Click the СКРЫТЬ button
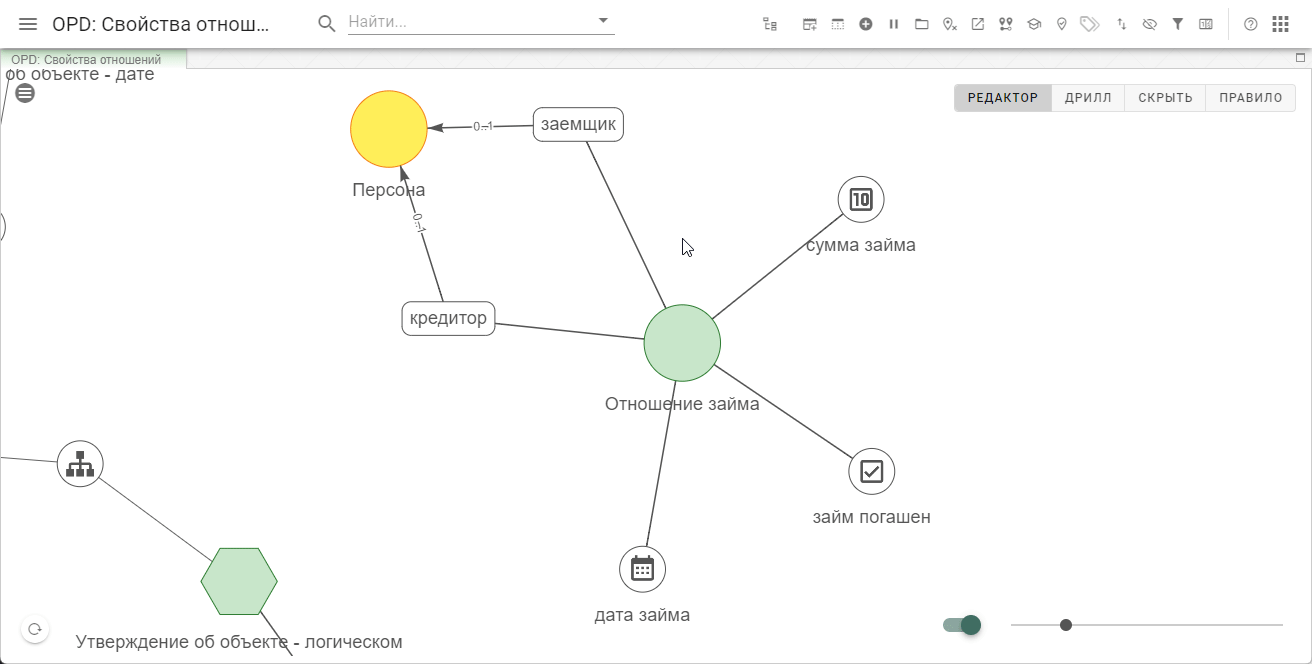 click(1165, 98)
